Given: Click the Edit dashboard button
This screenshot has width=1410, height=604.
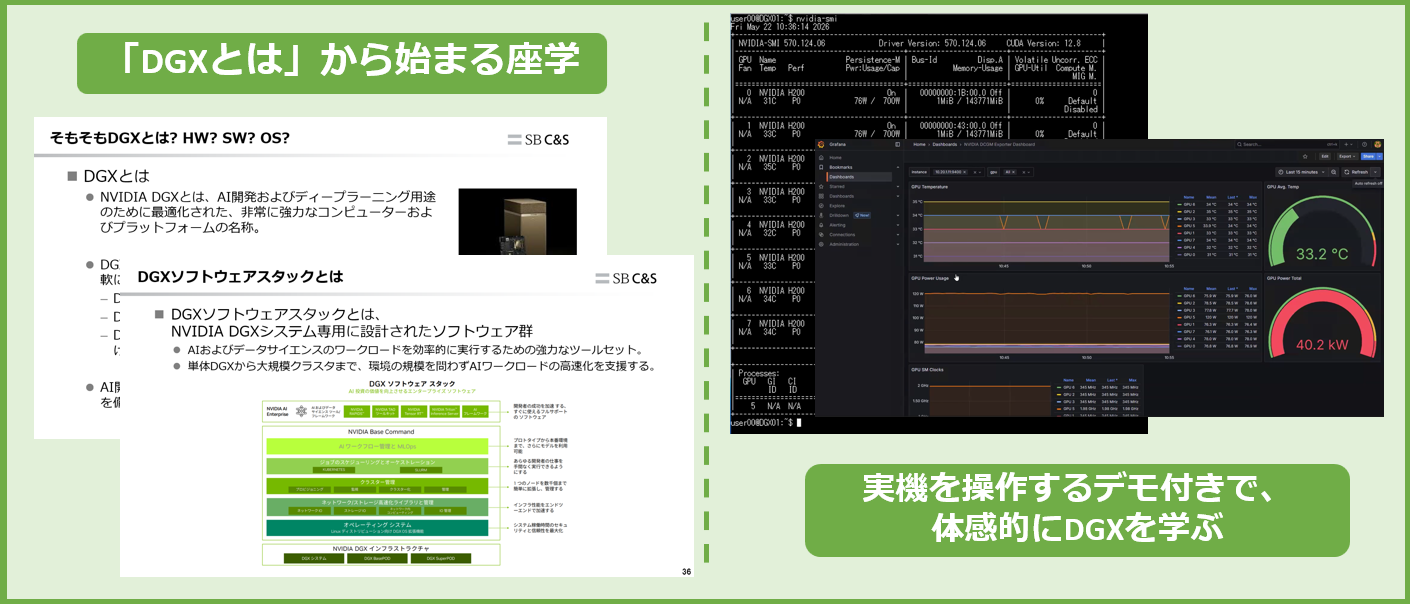Looking at the screenshot, I should pos(1325,156).
